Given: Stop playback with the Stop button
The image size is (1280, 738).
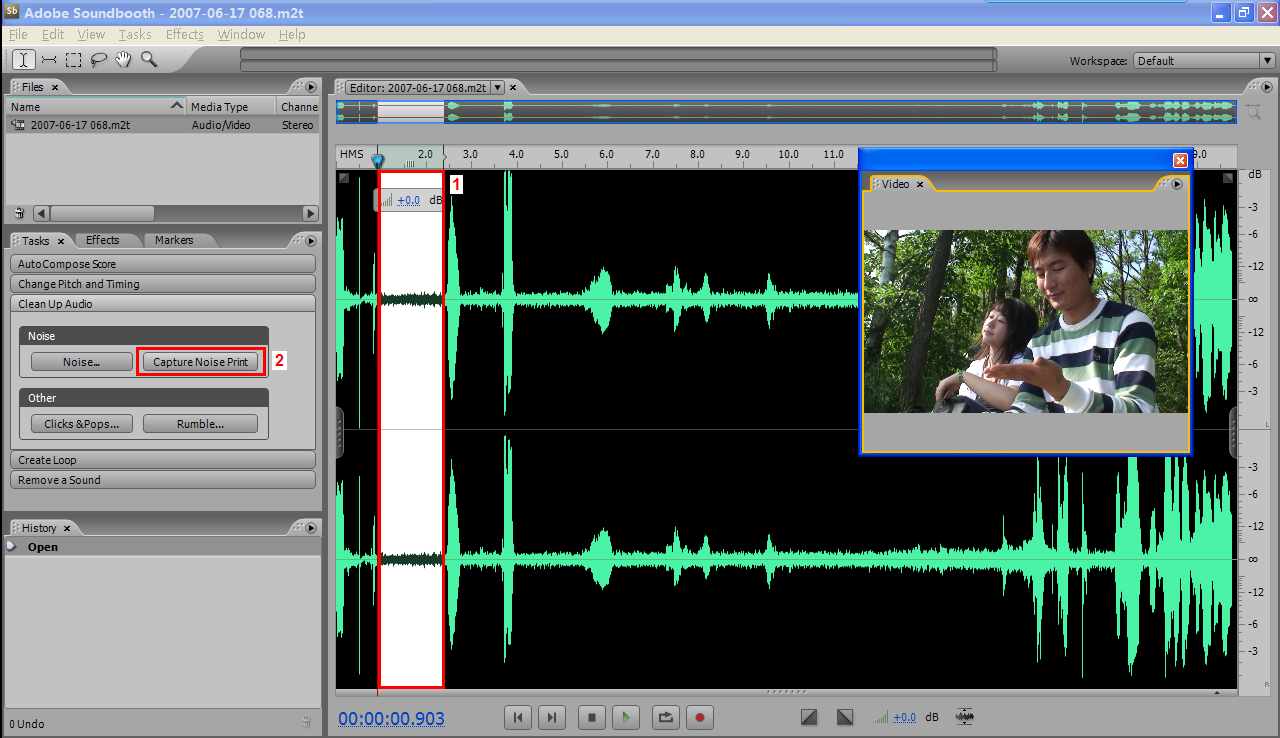Looking at the screenshot, I should 592,717.
